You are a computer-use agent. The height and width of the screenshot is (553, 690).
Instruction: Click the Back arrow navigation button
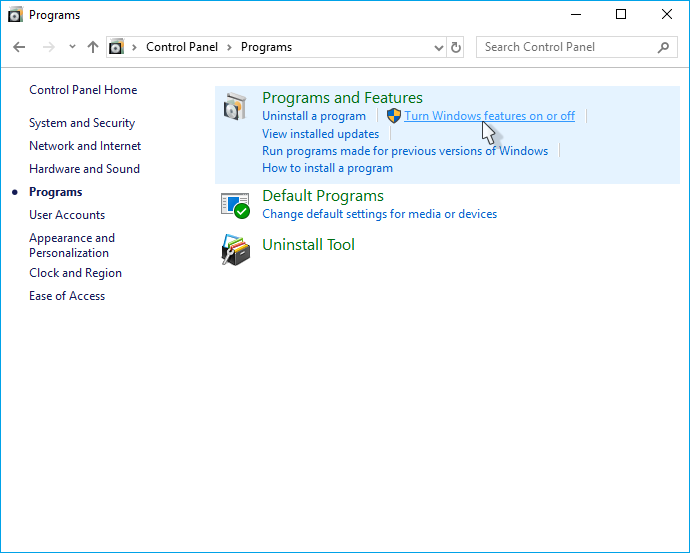(x=19, y=47)
